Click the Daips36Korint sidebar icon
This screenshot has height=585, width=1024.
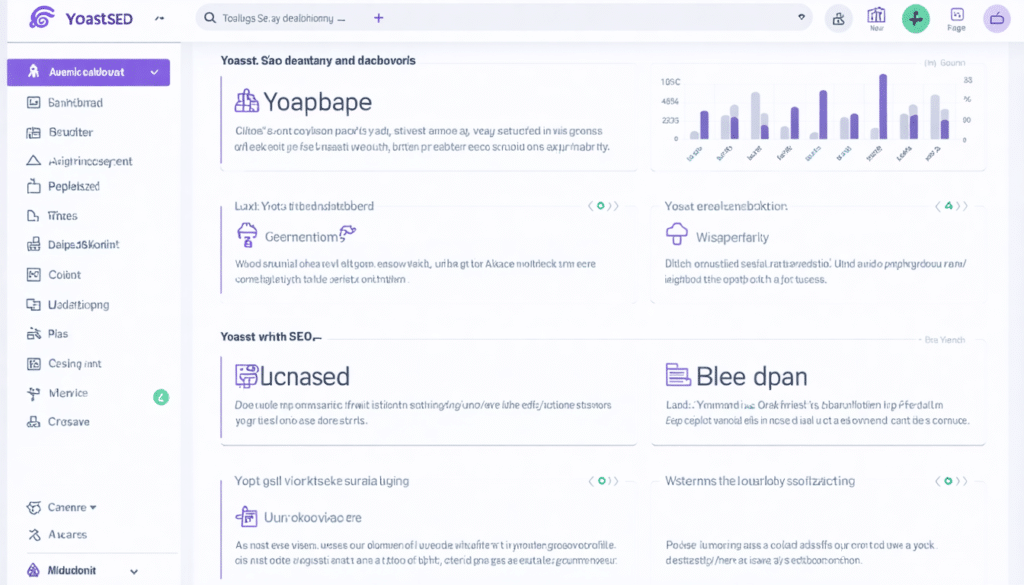33,245
